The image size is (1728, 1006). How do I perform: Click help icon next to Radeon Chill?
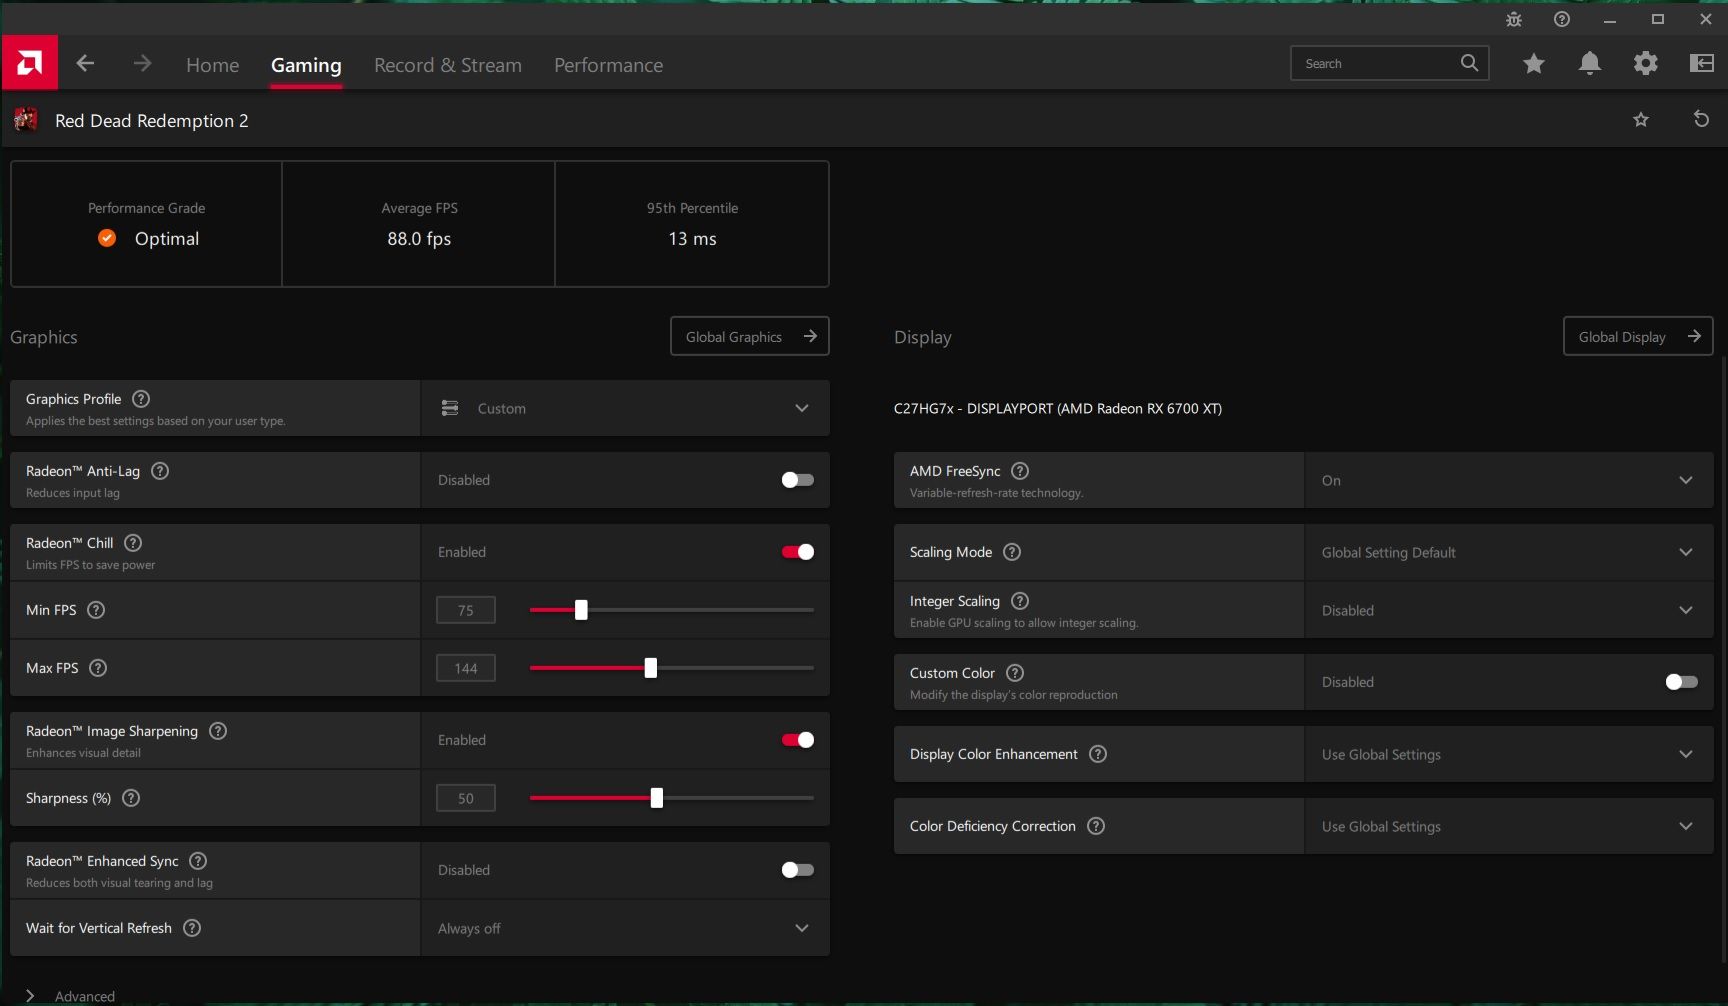click(133, 543)
